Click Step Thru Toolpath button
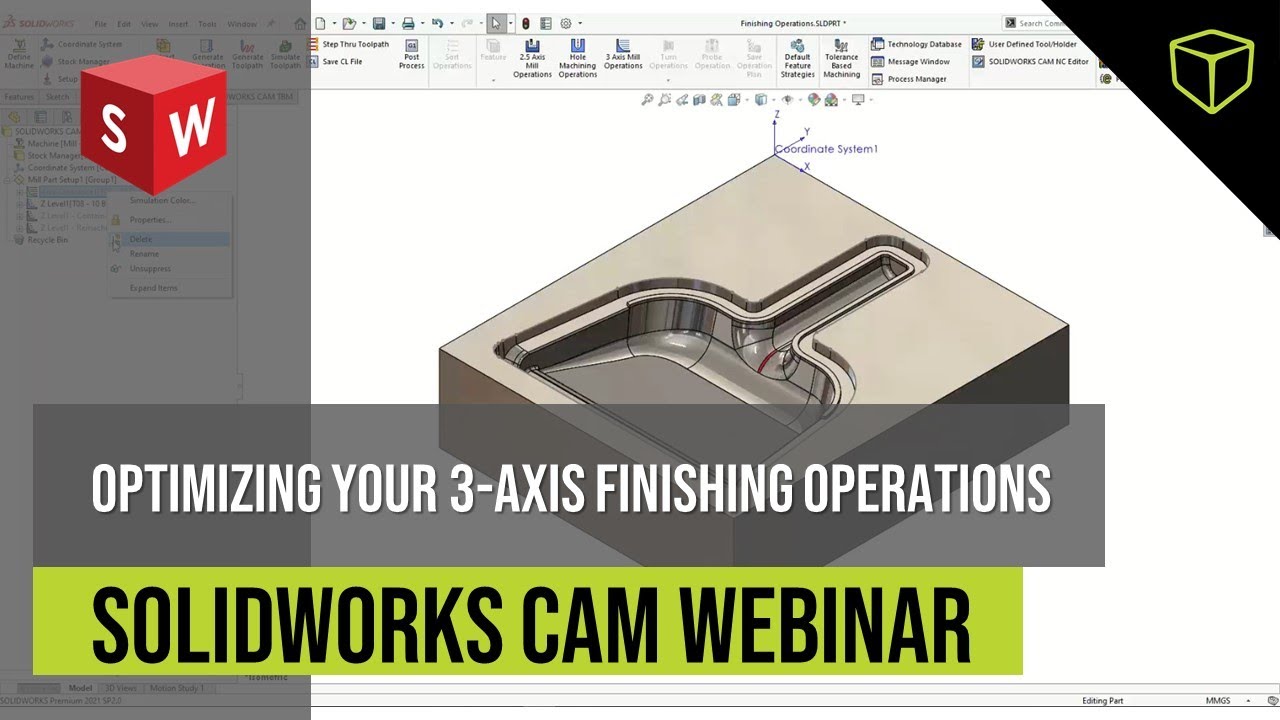1280x720 pixels. point(350,45)
